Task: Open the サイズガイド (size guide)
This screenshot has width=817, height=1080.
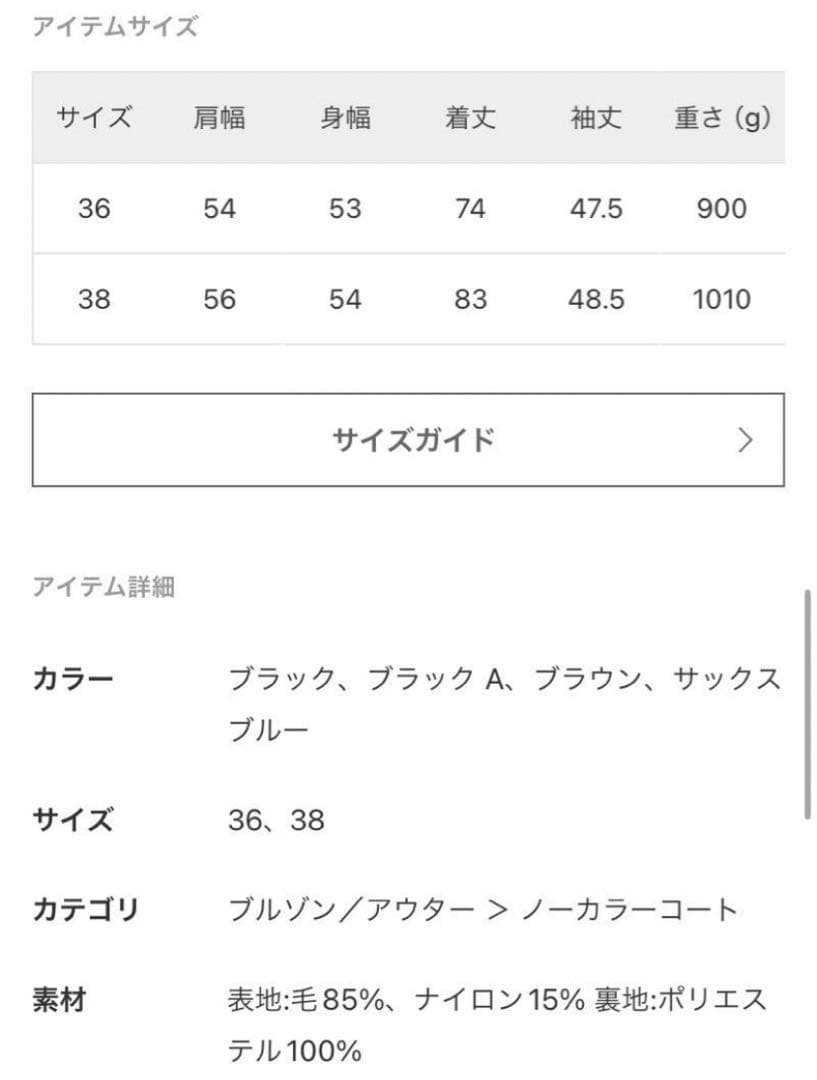Action: tap(410, 440)
